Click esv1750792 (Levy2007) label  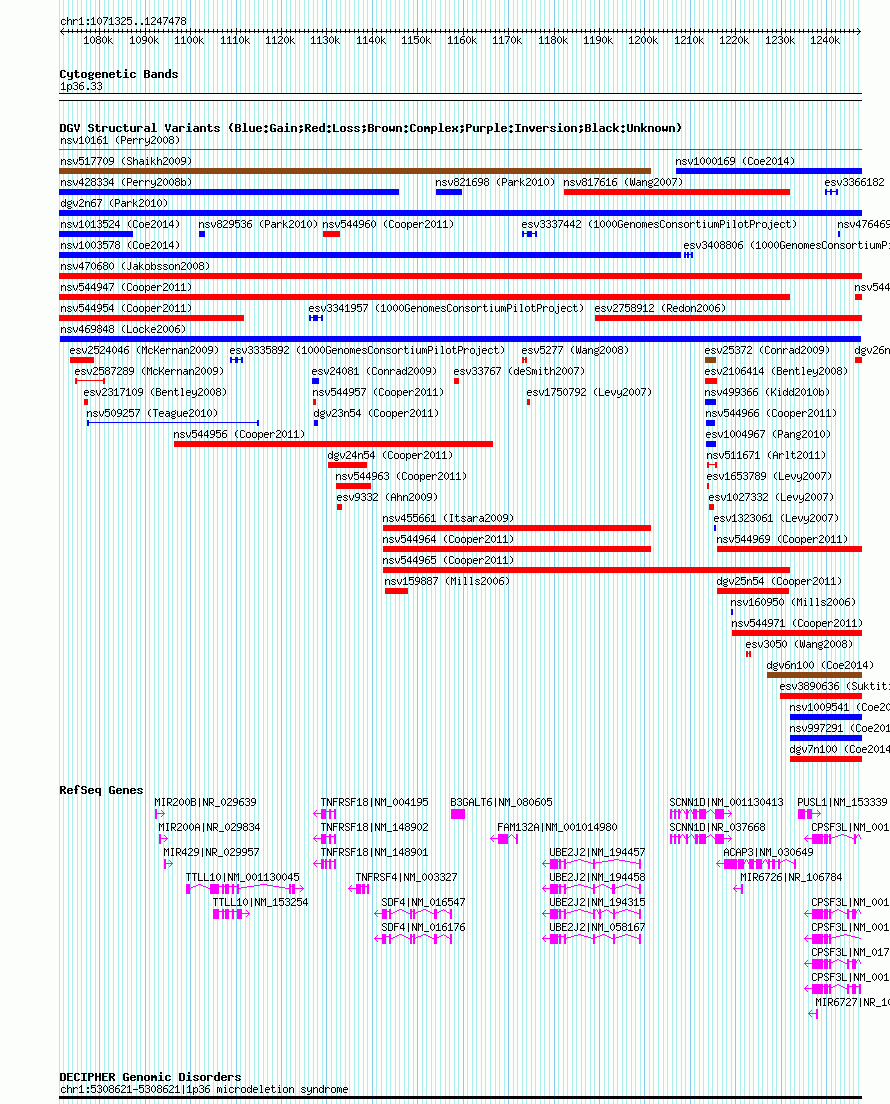tap(589, 393)
